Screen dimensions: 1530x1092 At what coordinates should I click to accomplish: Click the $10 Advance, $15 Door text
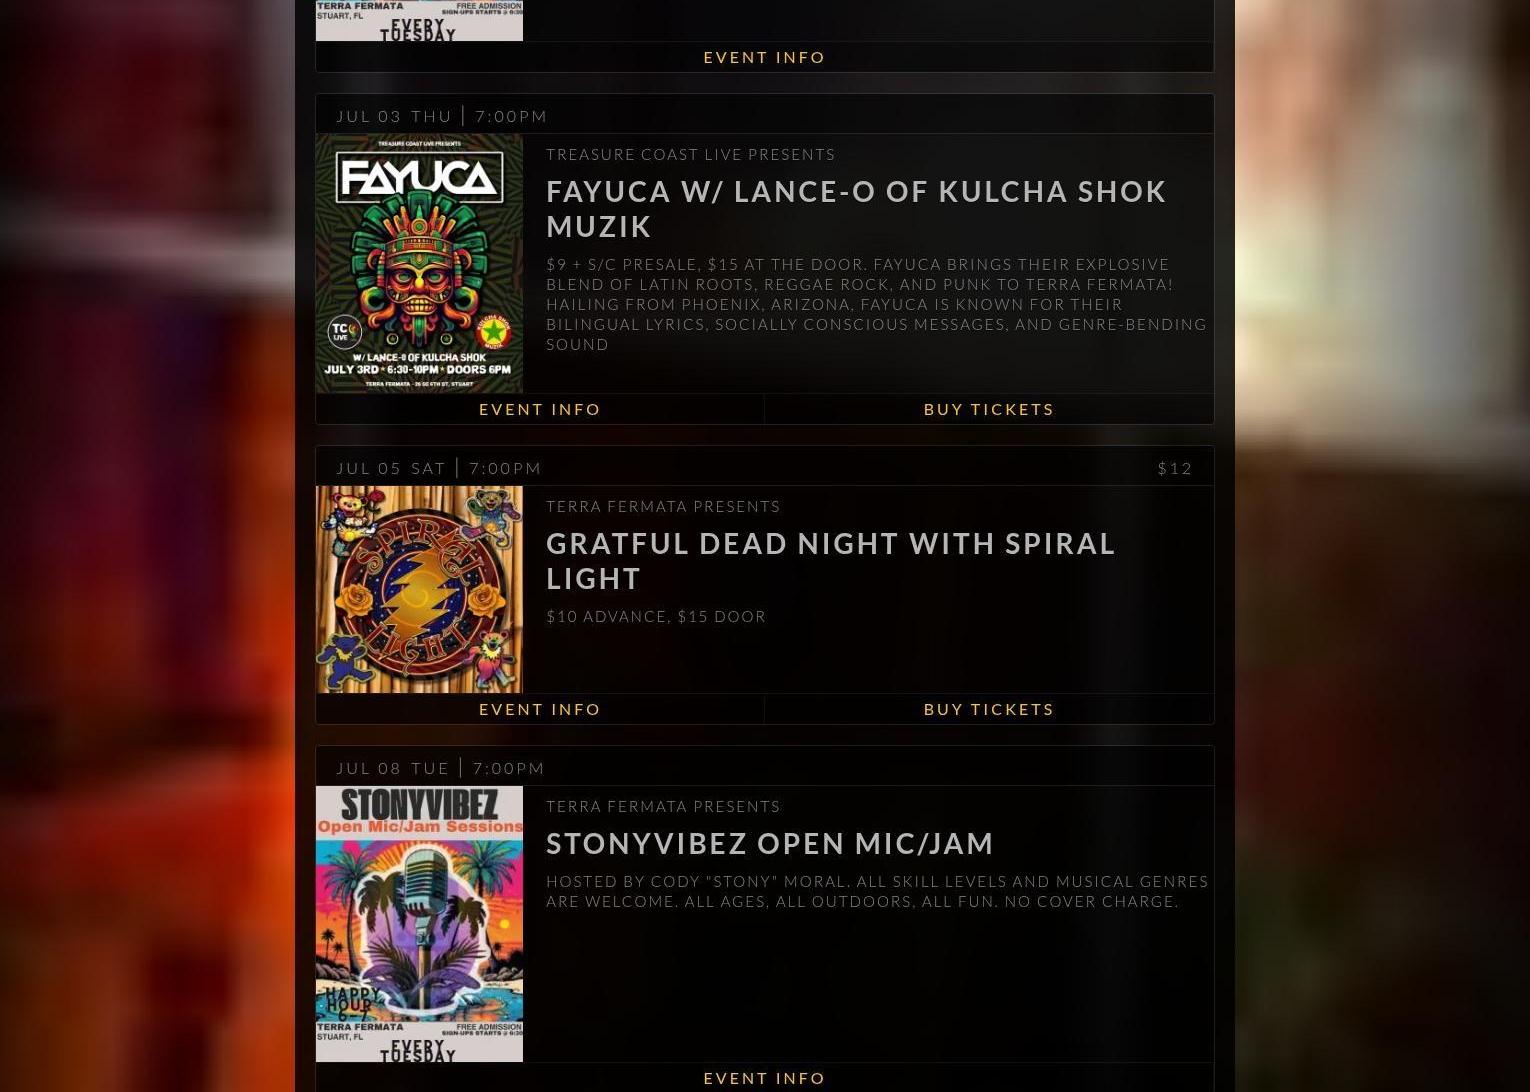[x=656, y=616]
